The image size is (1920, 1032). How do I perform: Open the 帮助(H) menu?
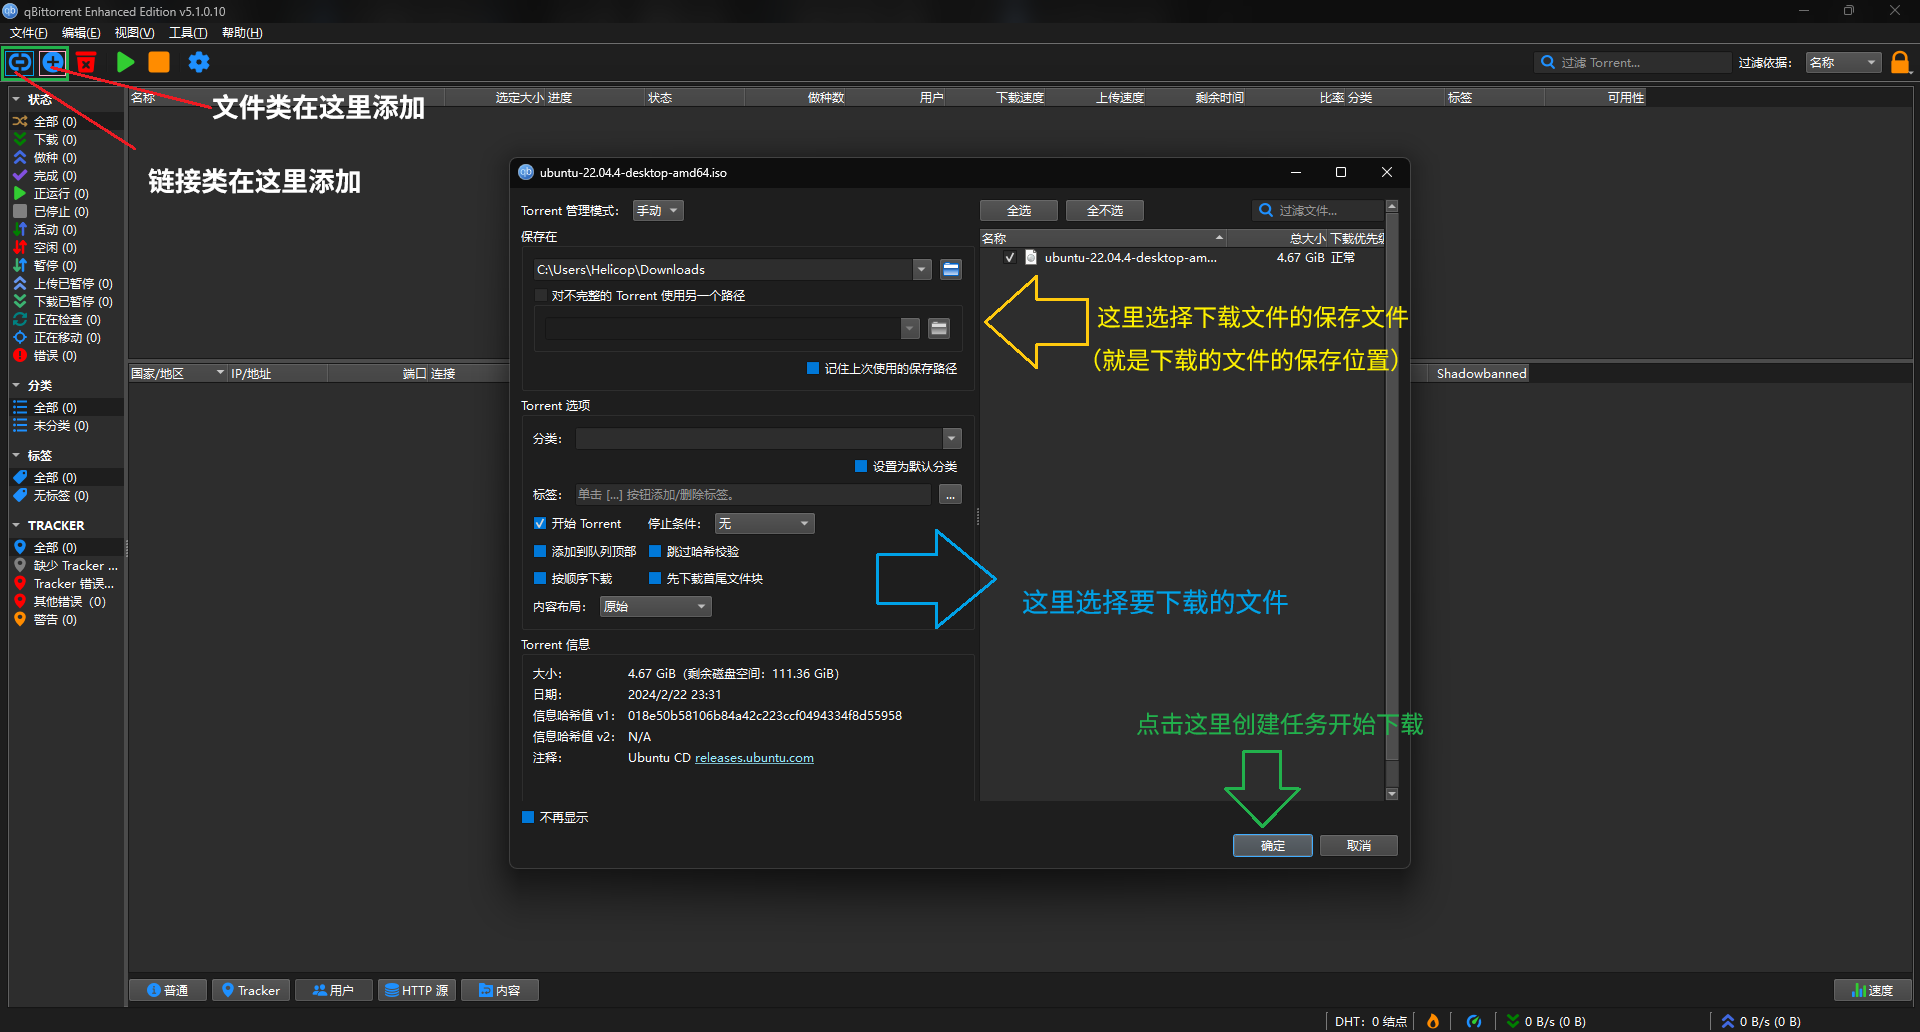pos(242,33)
